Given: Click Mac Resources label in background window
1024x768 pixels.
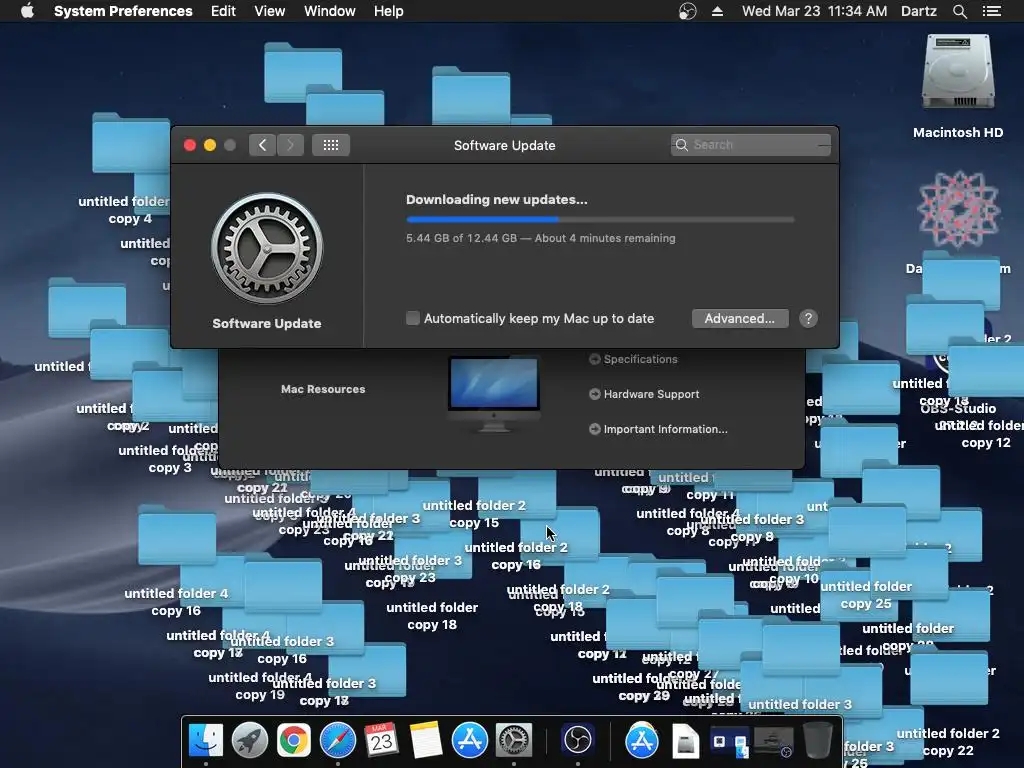Looking at the screenshot, I should point(323,389).
